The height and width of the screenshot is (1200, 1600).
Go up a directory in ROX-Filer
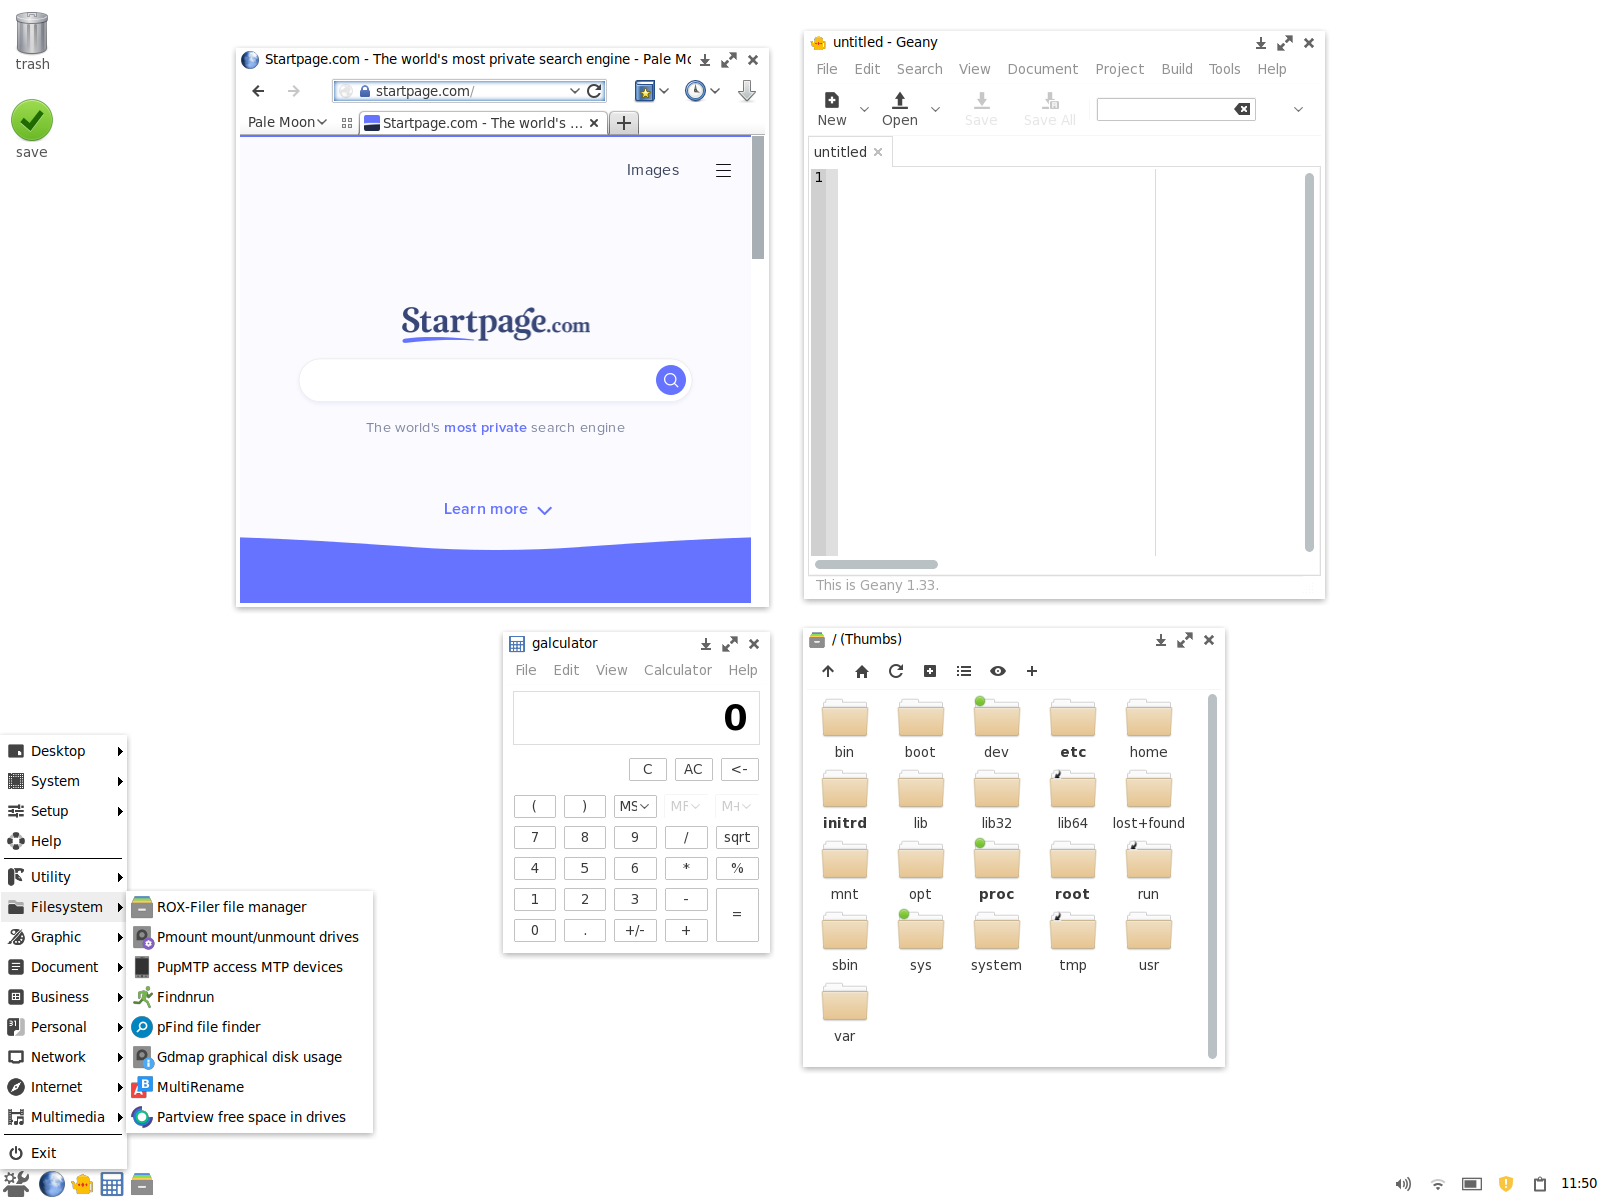828,671
